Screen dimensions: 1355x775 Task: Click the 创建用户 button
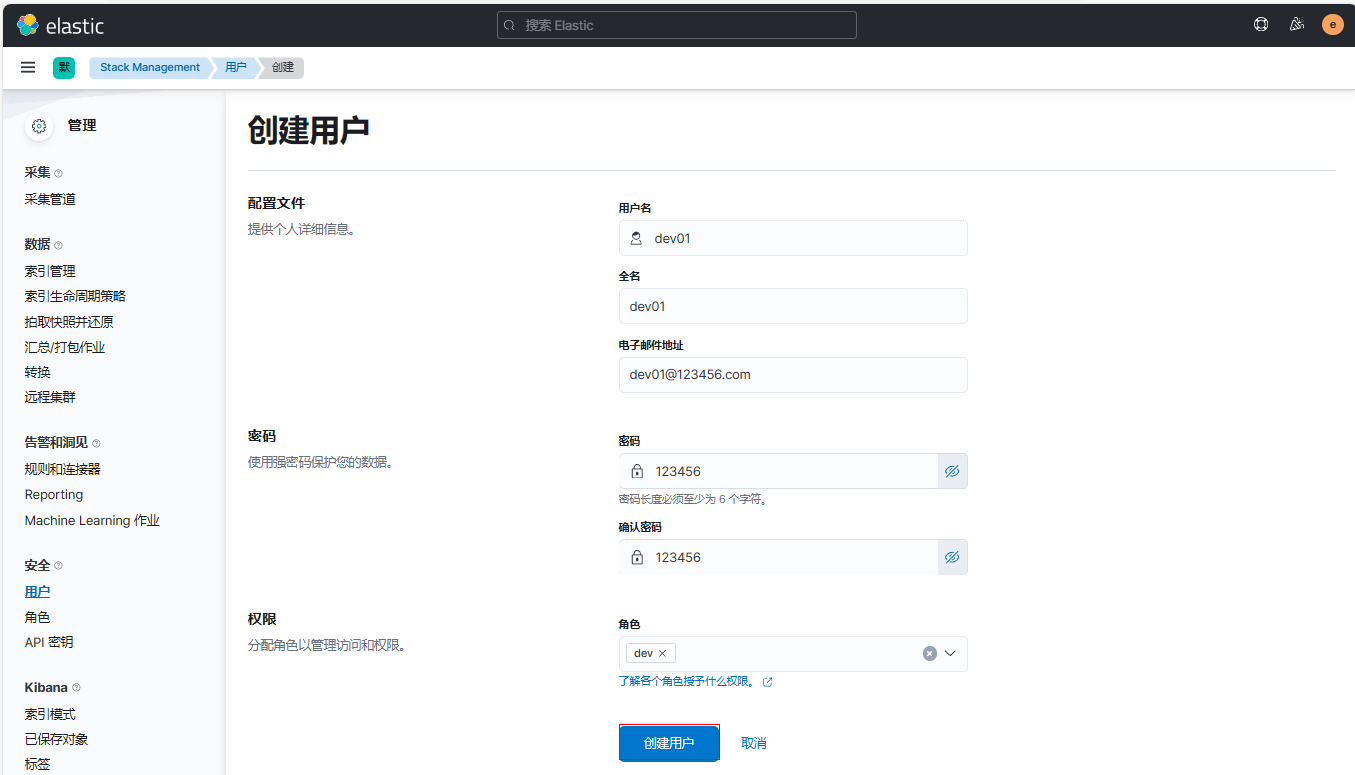click(x=669, y=743)
